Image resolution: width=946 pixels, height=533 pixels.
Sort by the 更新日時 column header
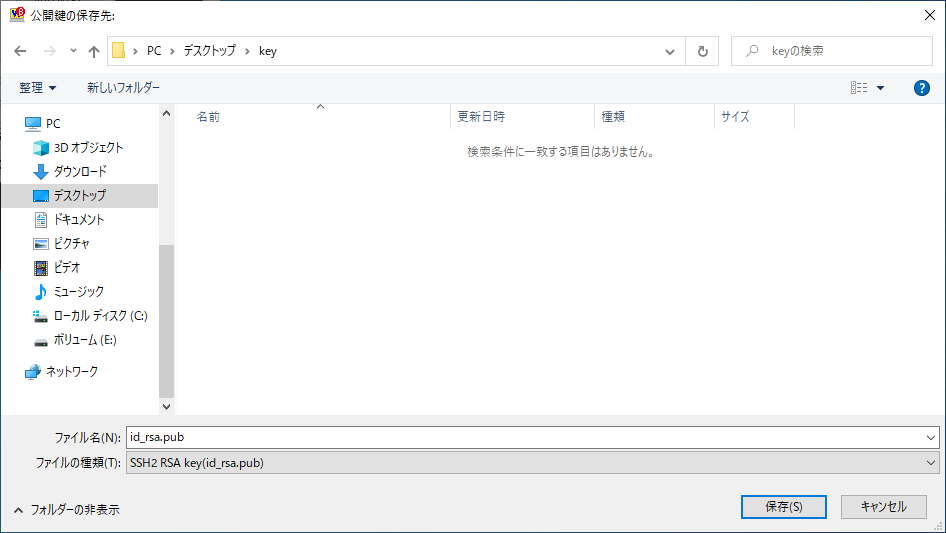[x=481, y=116]
